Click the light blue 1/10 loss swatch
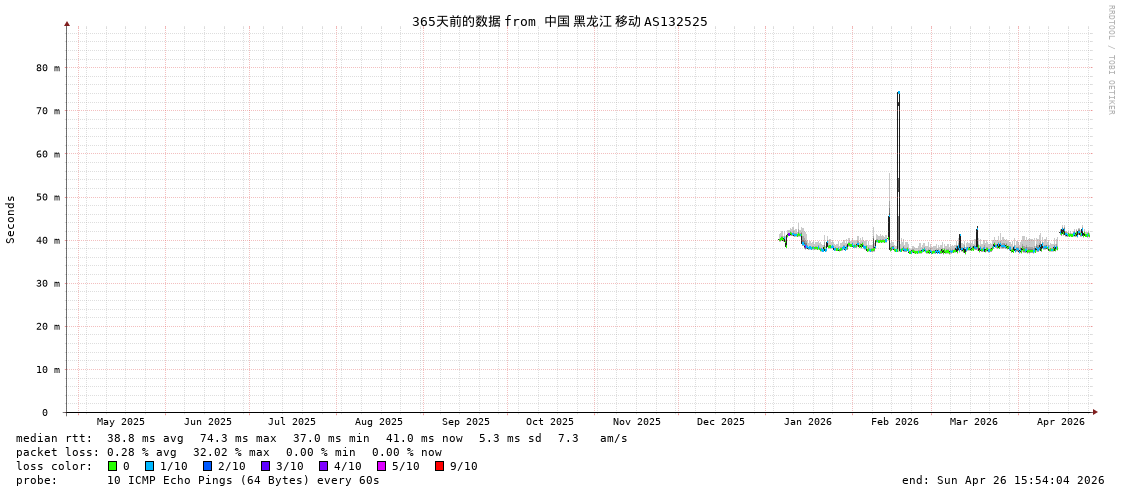Viewport: 1121px width, 494px height. point(149,466)
